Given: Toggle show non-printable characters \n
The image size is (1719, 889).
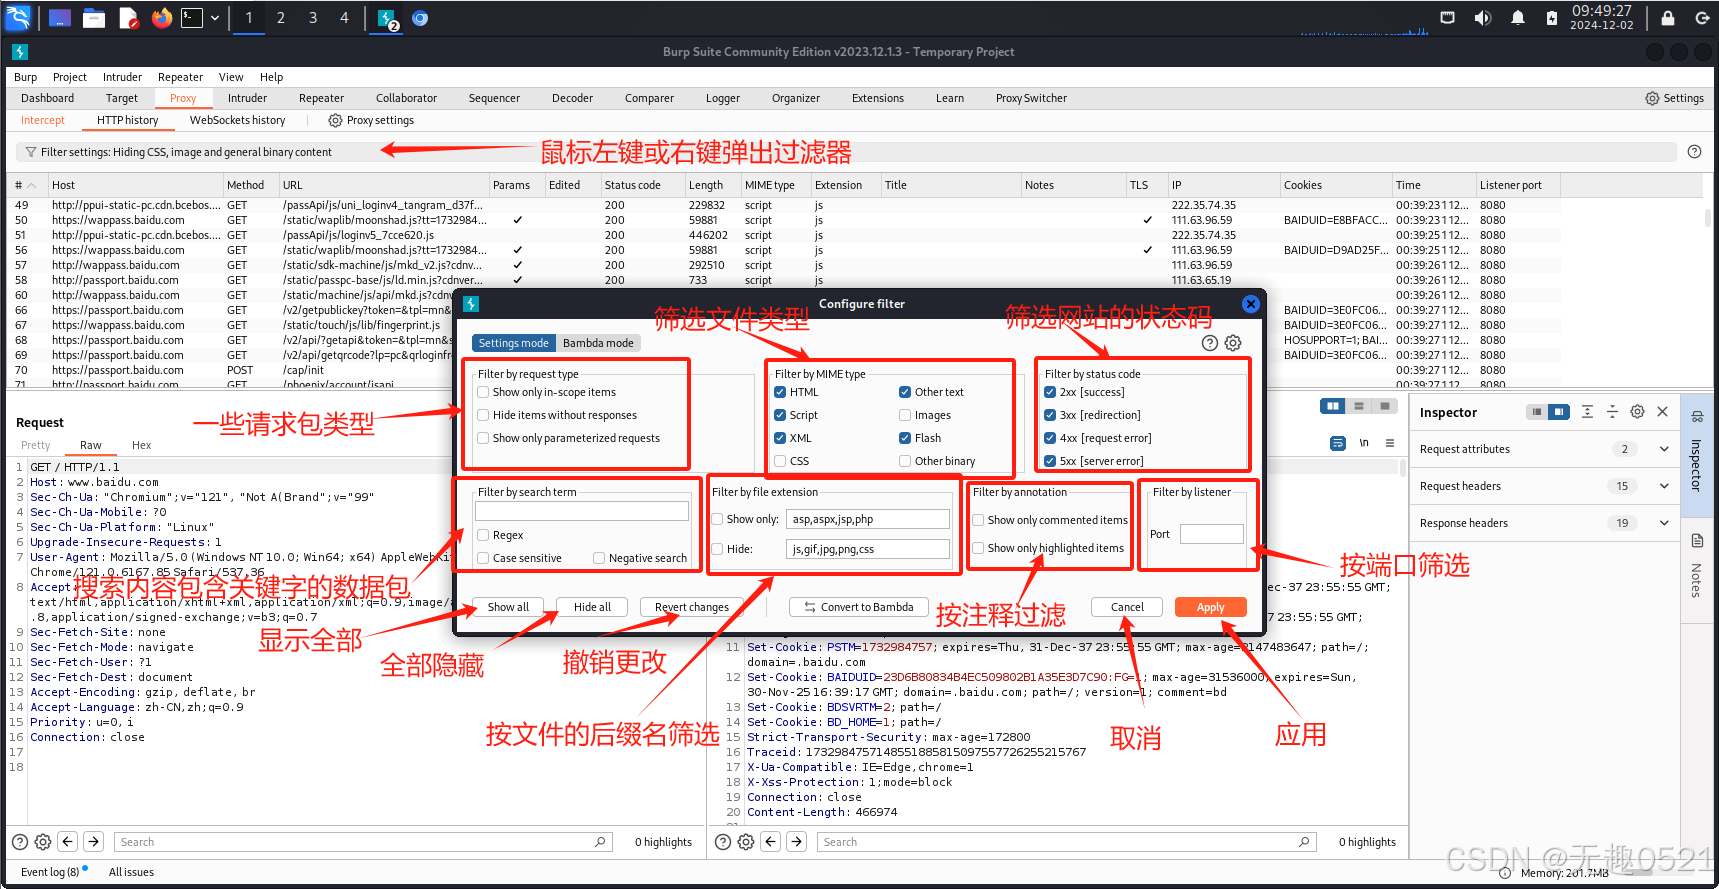Looking at the screenshot, I should (x=1364, y=443).
